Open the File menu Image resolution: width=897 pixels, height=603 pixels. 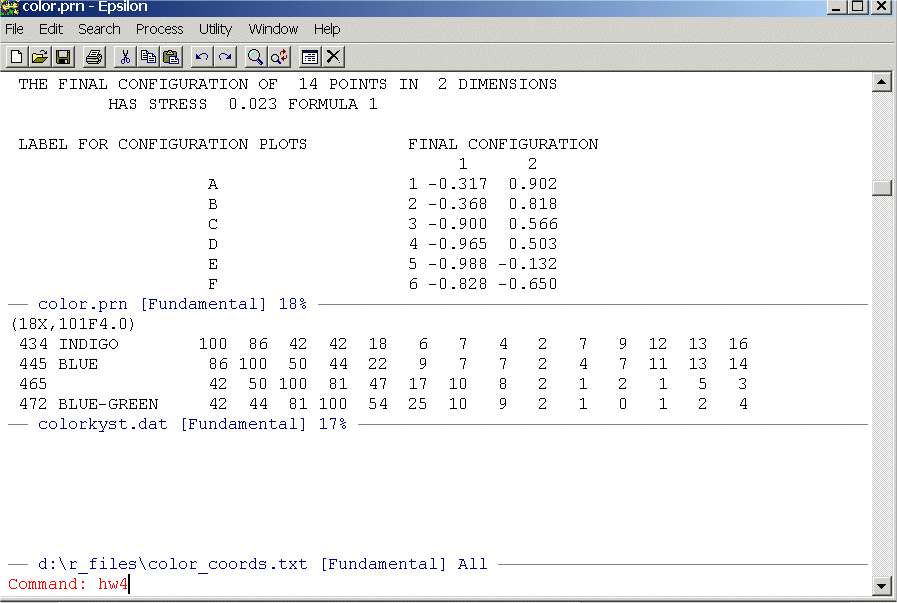point(14,29)
